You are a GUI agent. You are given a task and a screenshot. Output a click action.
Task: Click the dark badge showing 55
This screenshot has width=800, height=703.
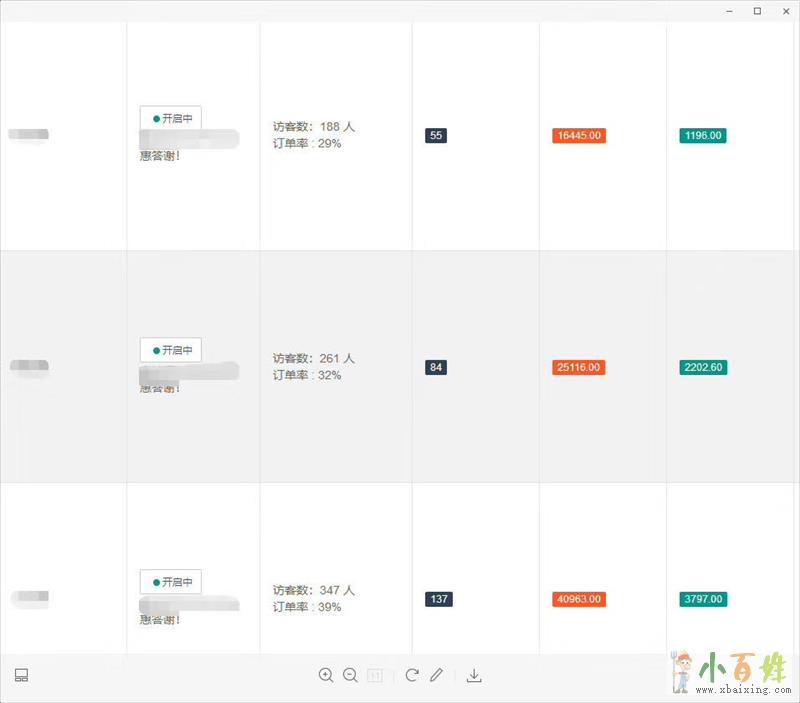coord(435,136)
